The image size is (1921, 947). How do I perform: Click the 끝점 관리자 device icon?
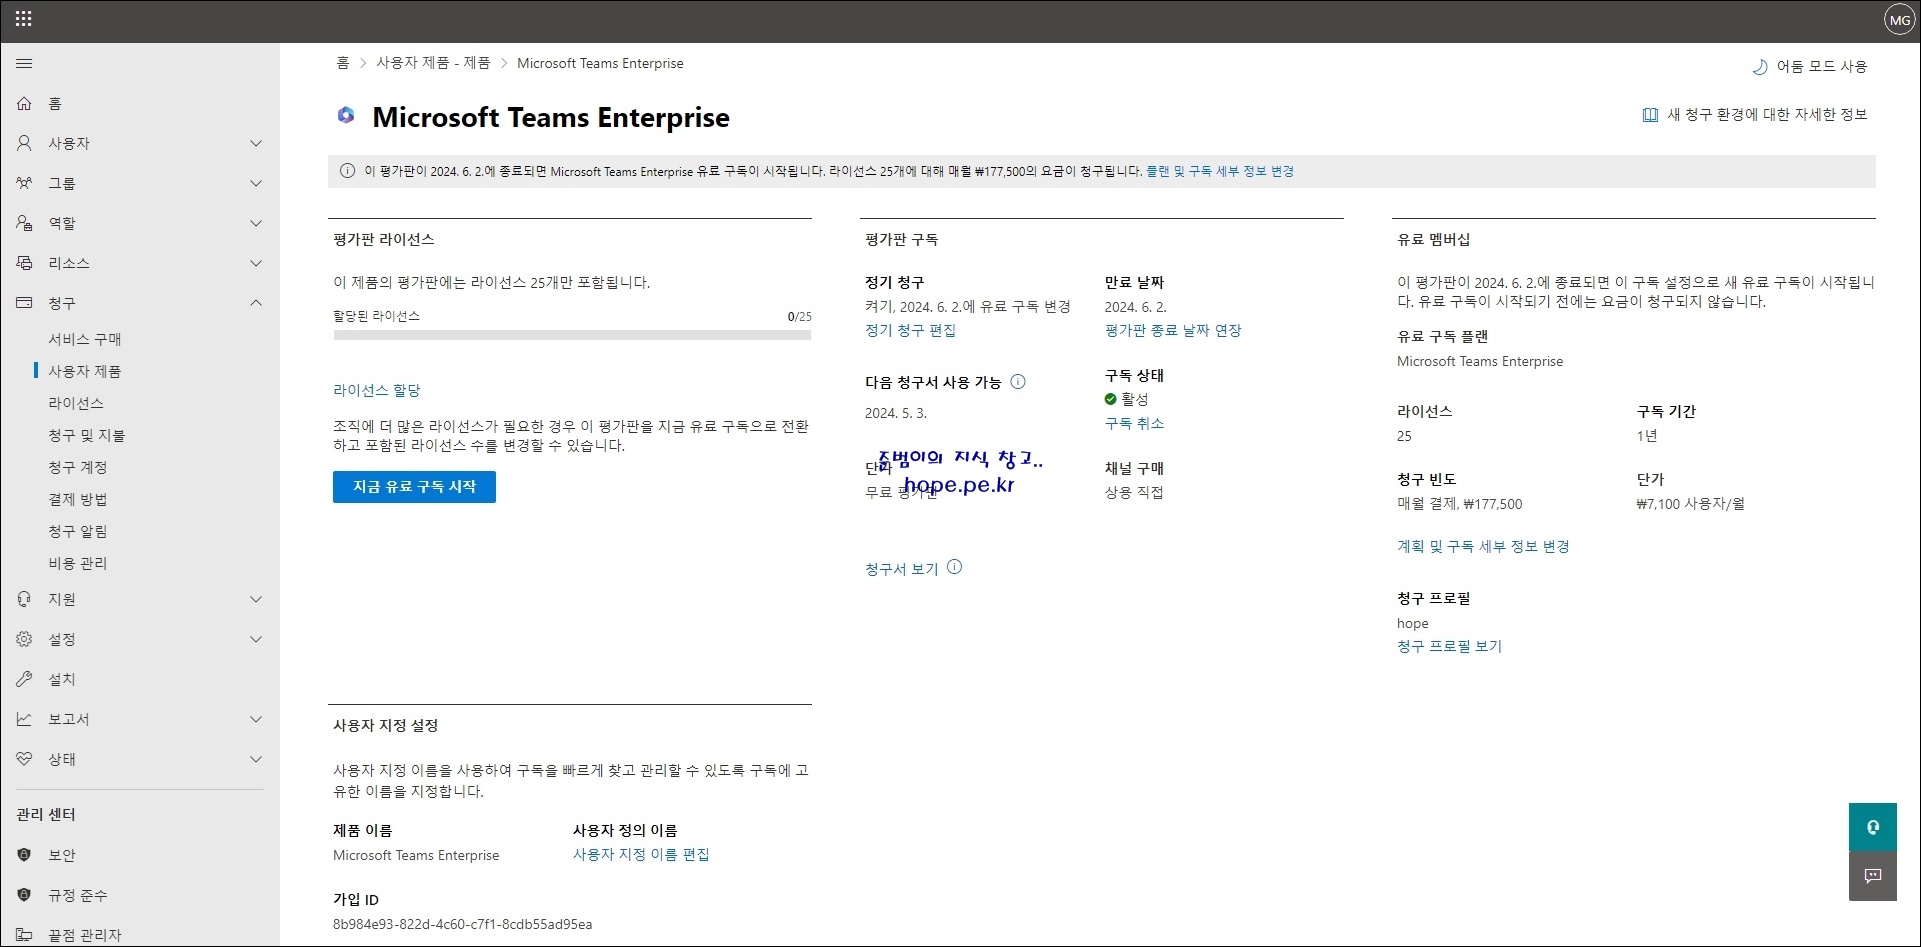24,935
